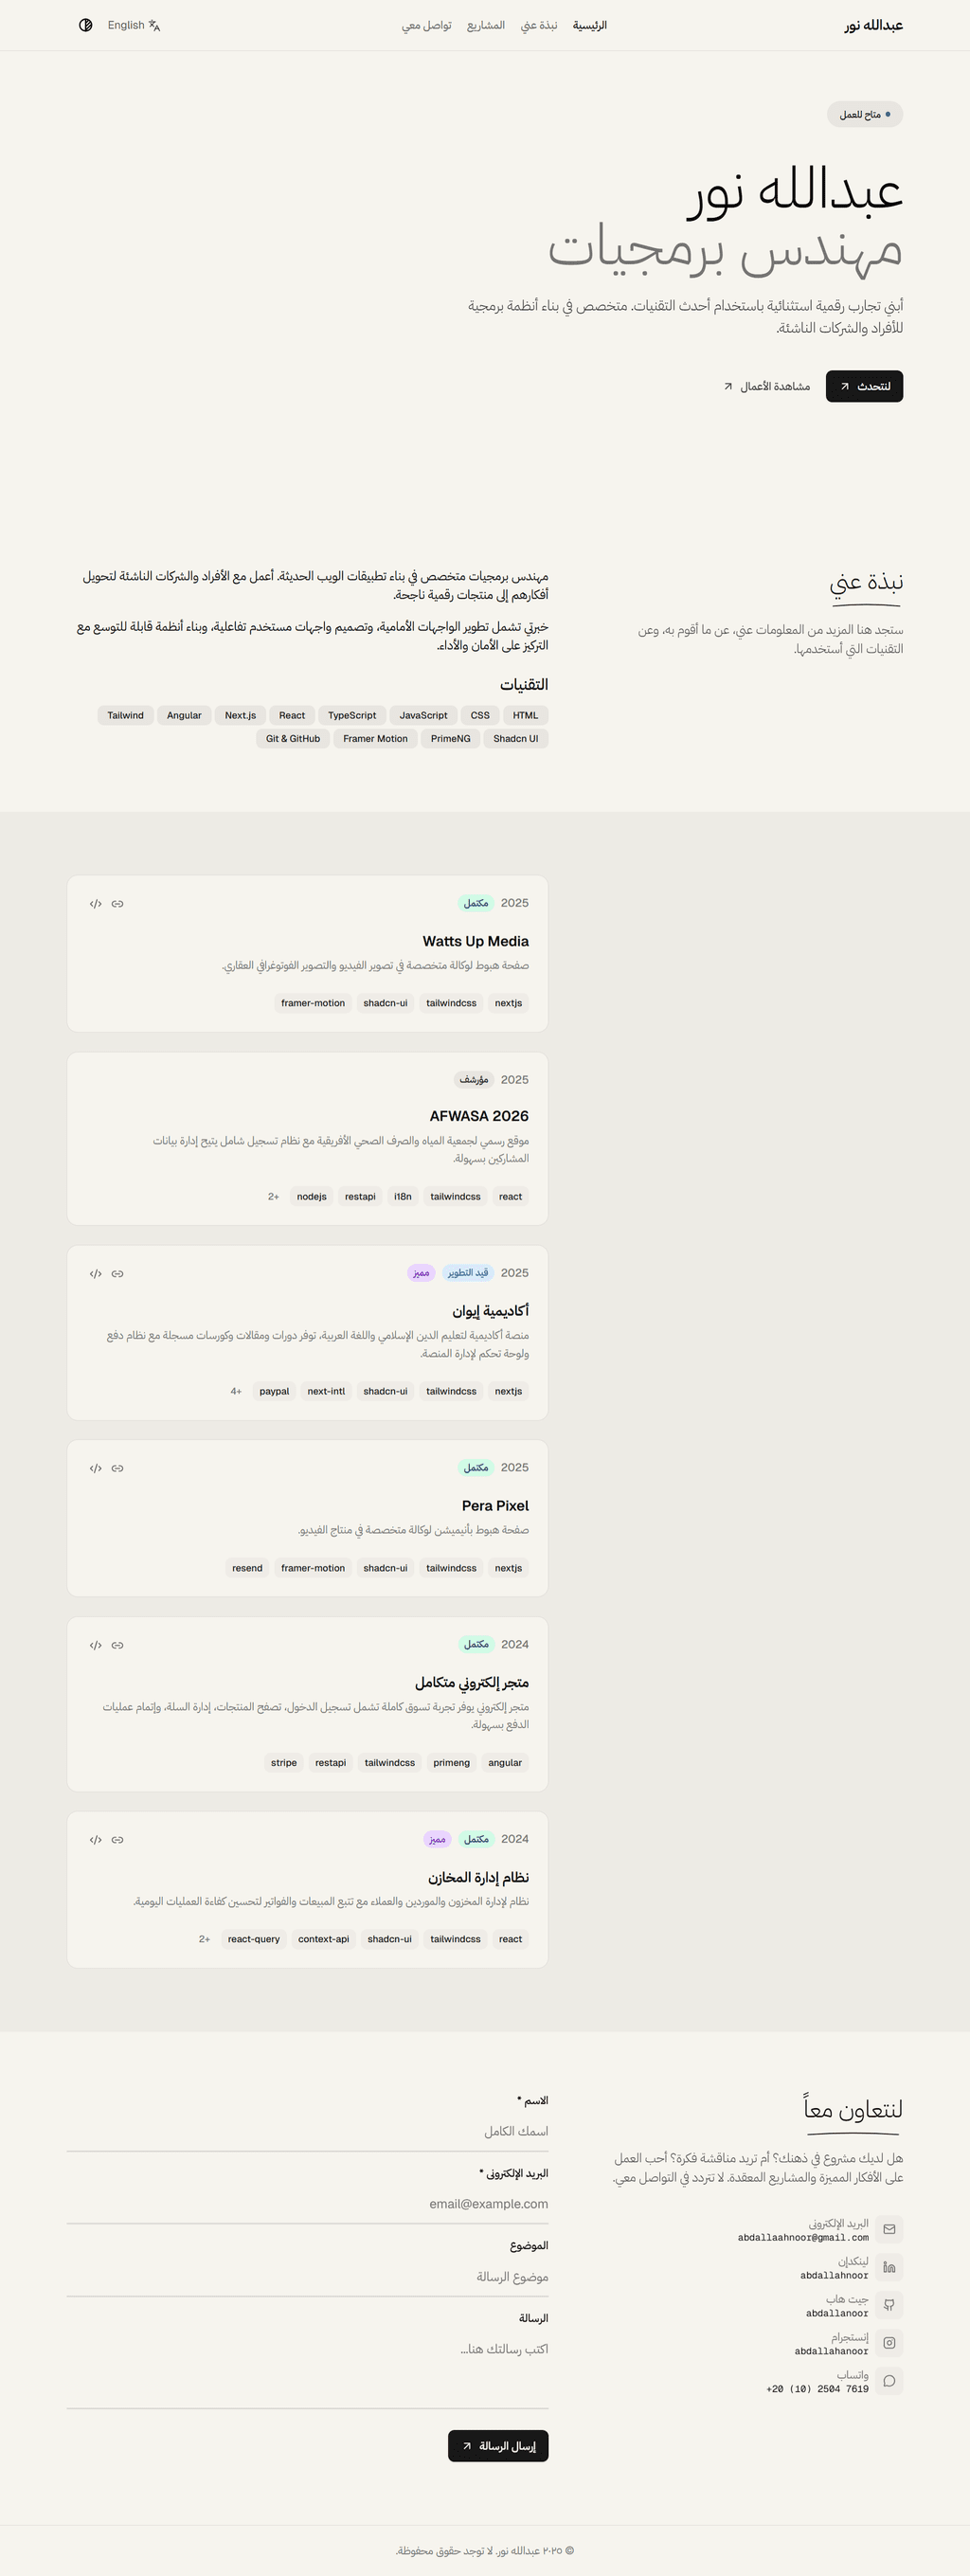This screenshot has height=2576, width=970.
Task: Open نبذة عني in the navigation bar
Action: click(539, 25)
